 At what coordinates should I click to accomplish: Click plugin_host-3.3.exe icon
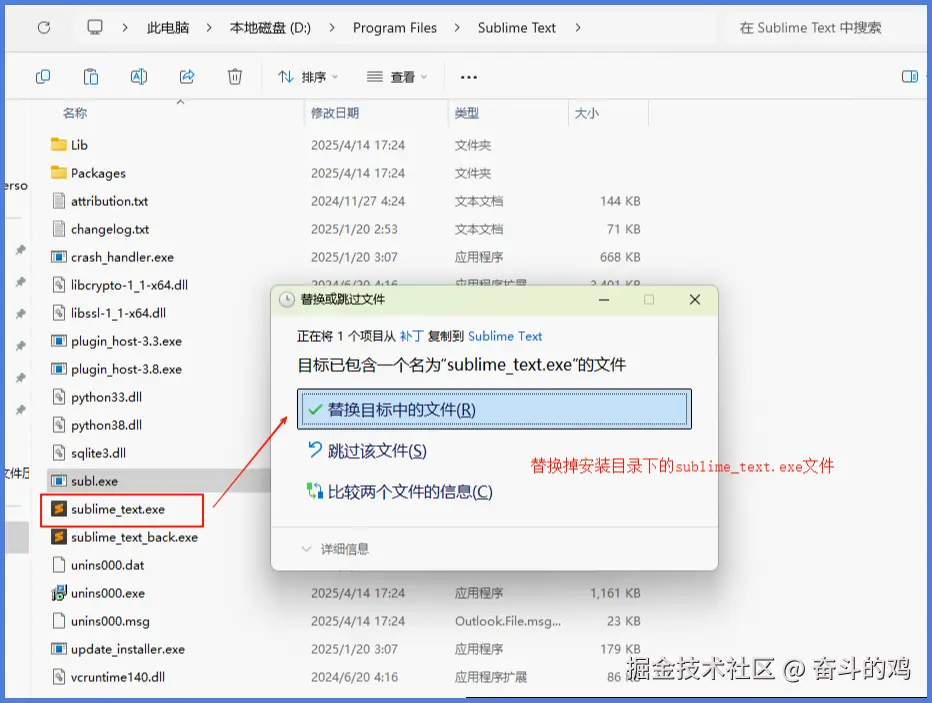point(58,341)
